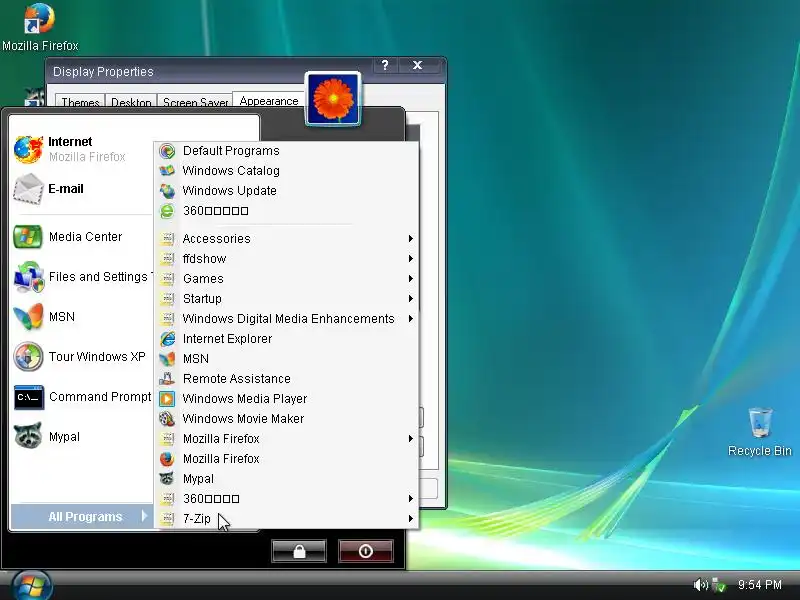Expand the Games submenu arrow

(410, 279)
